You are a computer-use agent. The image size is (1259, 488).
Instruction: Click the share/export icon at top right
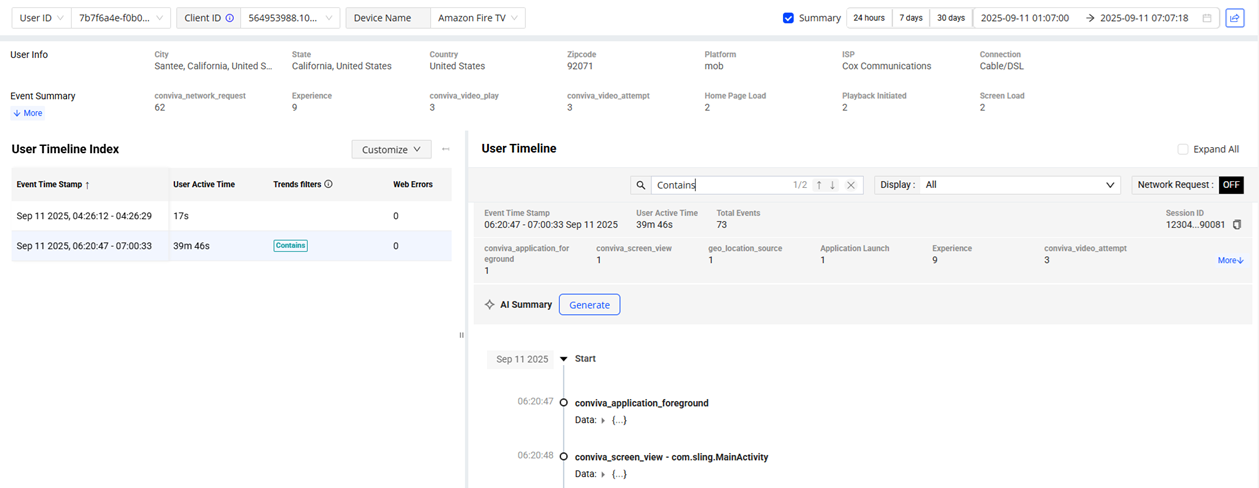tap(1235, 18)
